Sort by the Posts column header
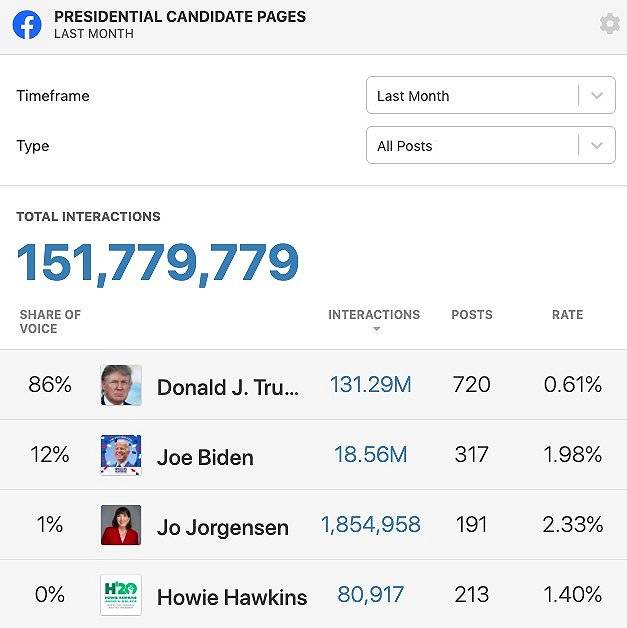 point(472,314)
